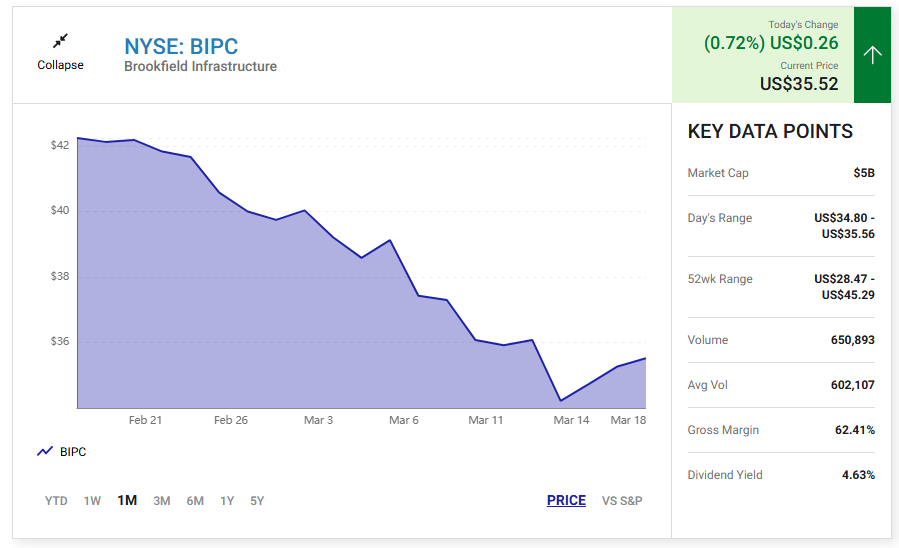Click the Feb 21 axis date label
899x548 pixels.
click(145, 420)
